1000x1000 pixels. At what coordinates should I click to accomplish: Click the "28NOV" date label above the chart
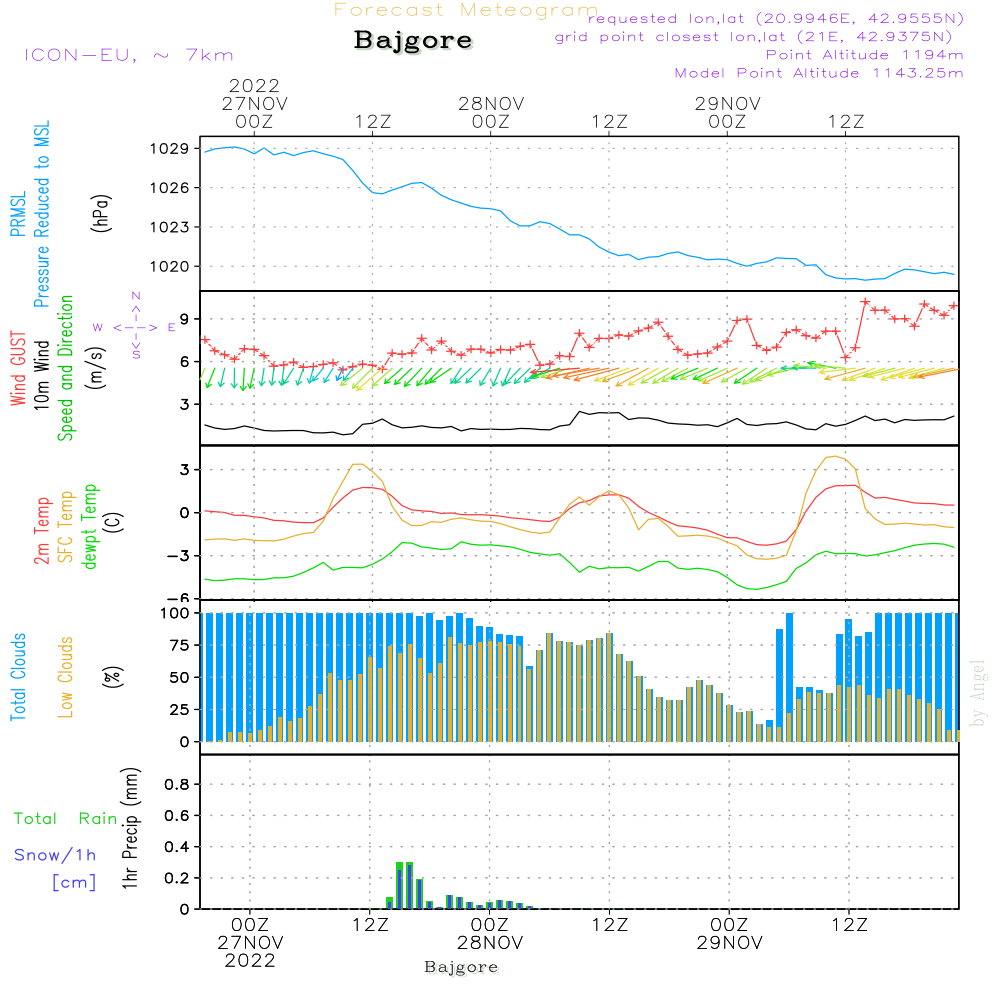(x=491, y=104)
